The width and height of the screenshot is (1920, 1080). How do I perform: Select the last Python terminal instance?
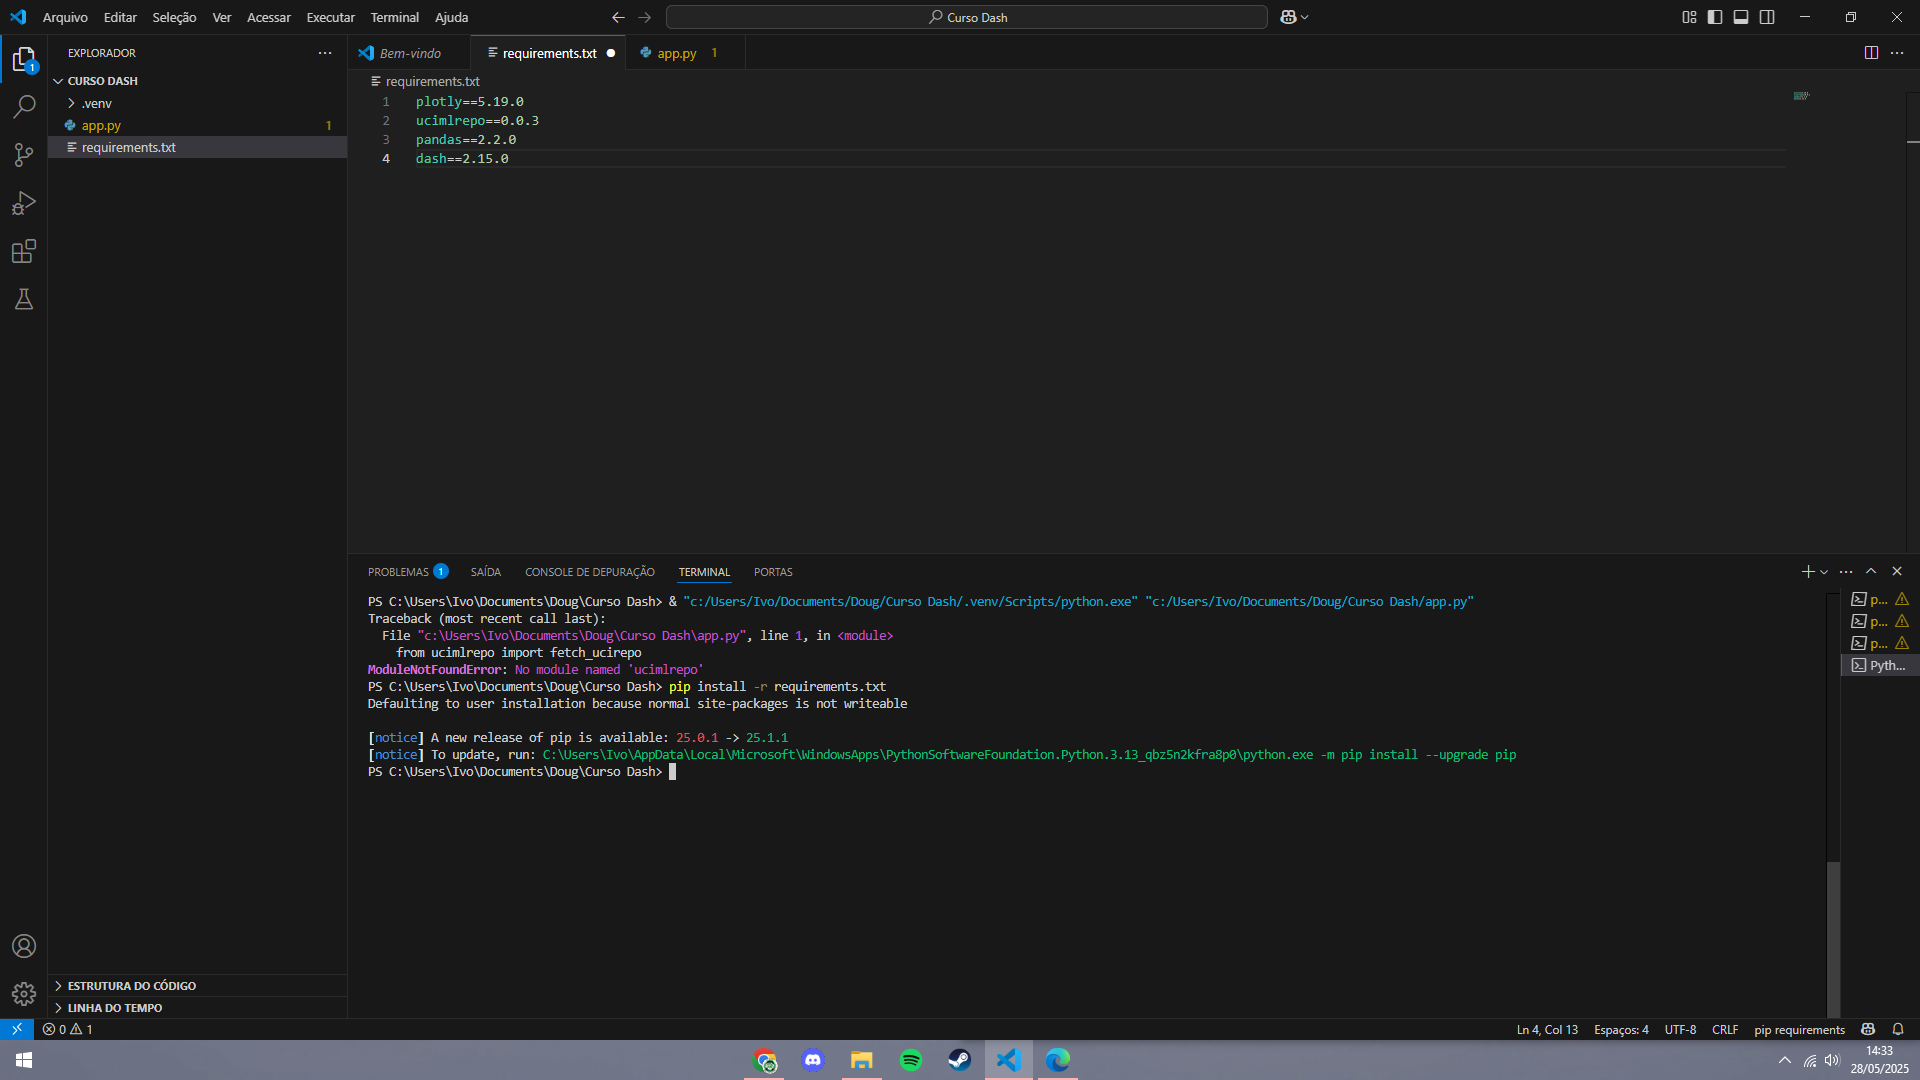pyautogui.click(x=1879, y=665)
